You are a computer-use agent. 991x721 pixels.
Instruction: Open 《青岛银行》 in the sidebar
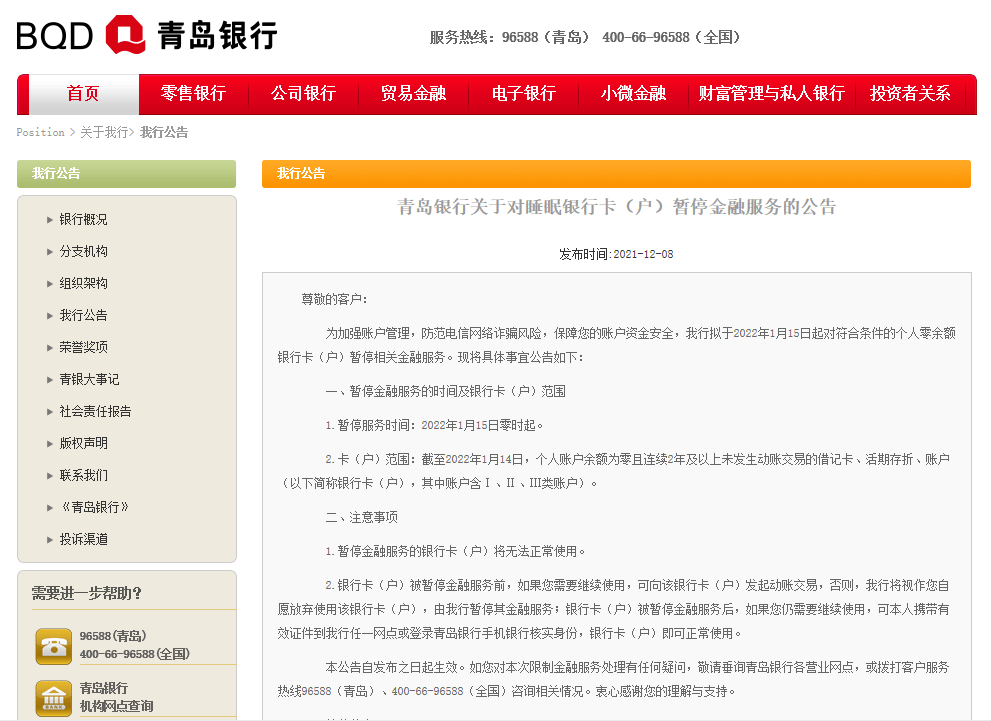tap(94, 507)
